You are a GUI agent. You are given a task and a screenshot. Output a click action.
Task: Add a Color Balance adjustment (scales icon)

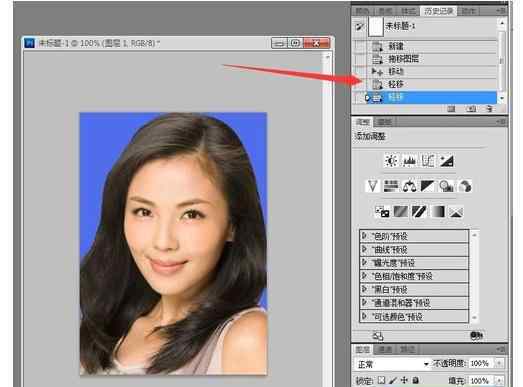tap(409, 186)
